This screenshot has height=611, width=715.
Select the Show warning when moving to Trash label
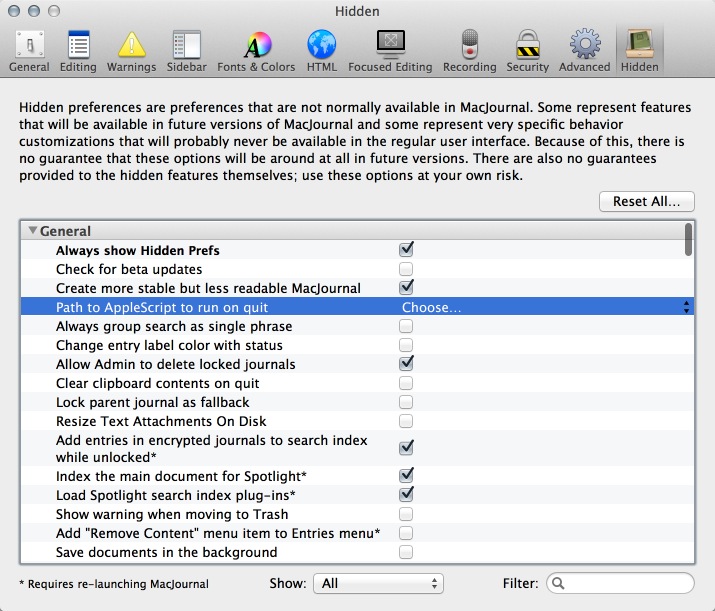click(172, 514)
